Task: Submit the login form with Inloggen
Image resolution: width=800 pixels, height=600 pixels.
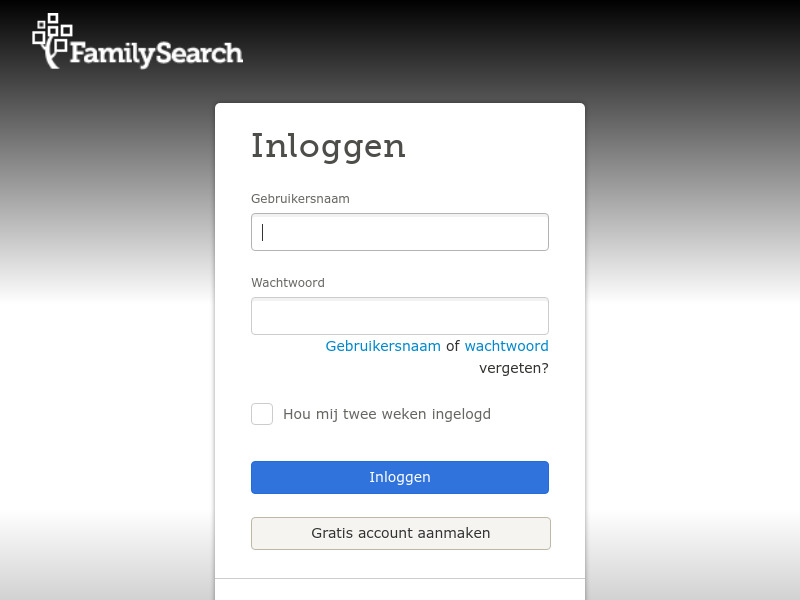Action: (x=400, y=477)
